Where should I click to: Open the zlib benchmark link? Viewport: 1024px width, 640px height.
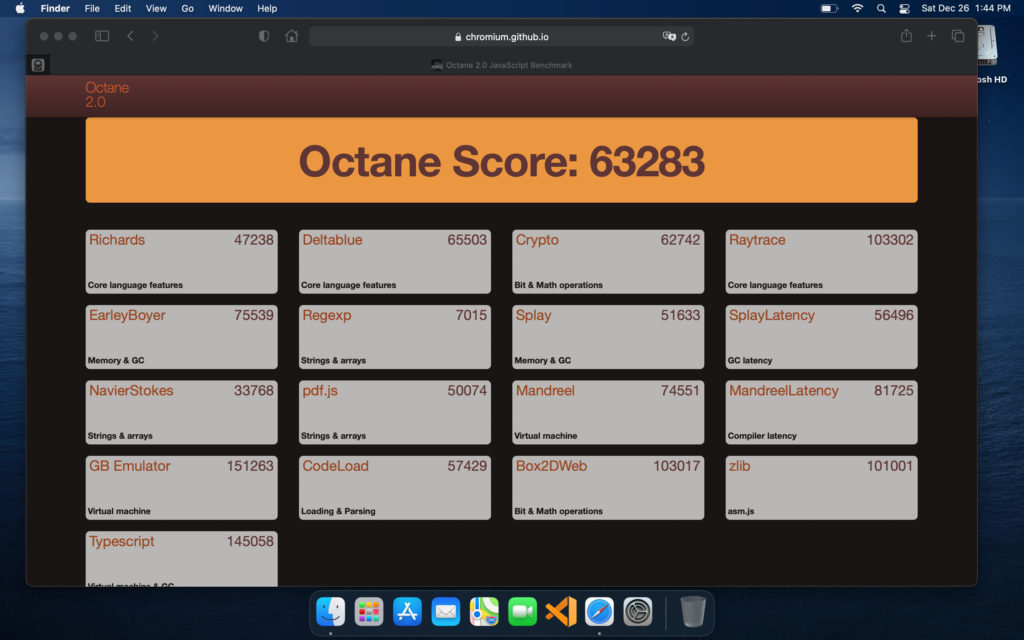(740, 466)
